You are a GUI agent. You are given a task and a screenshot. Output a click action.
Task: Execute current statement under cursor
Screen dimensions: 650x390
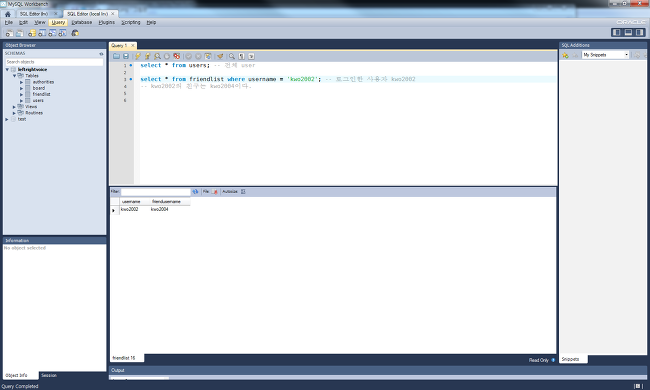(x=147, y=56)
